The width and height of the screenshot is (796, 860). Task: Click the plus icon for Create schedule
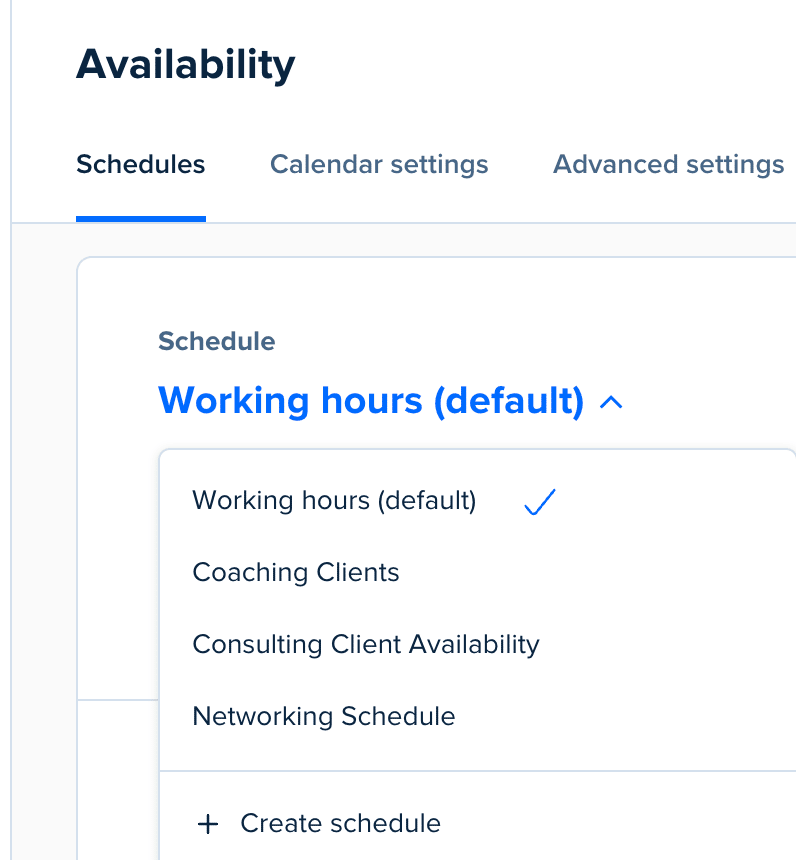coord(208,824)
